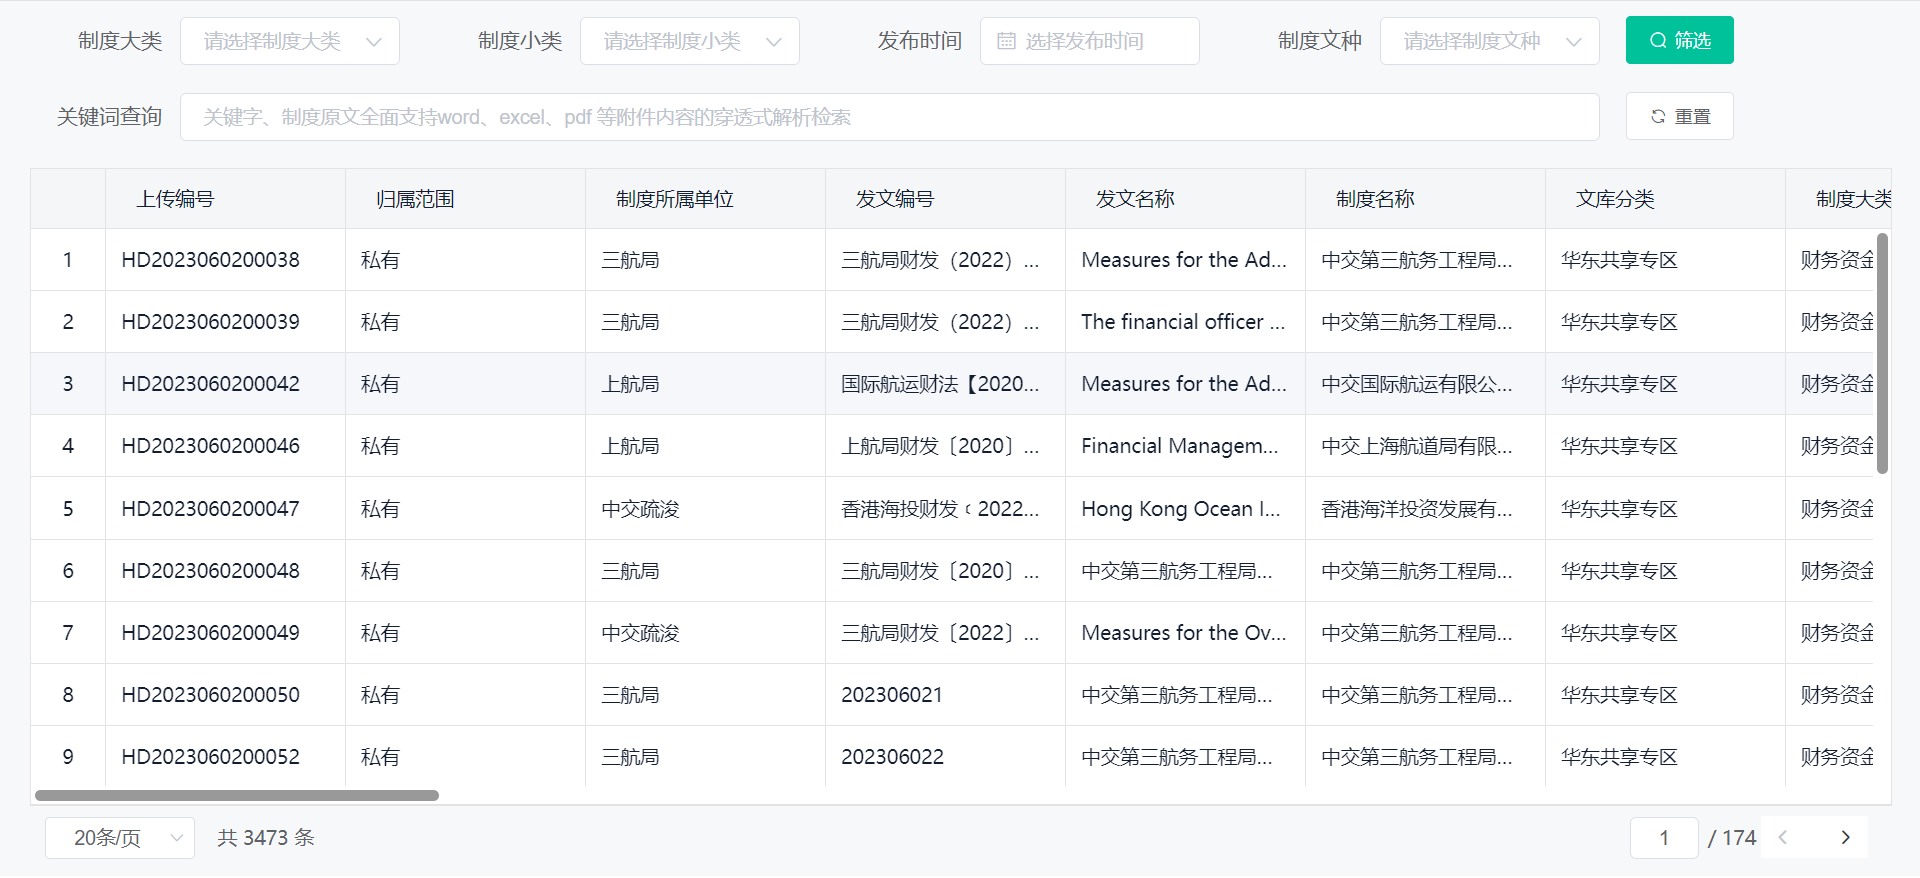Image resolution: width=1920 pixels, height=878 pixels.
Task: Expand the 制度小类 dropdown
Action: [690, 41]
